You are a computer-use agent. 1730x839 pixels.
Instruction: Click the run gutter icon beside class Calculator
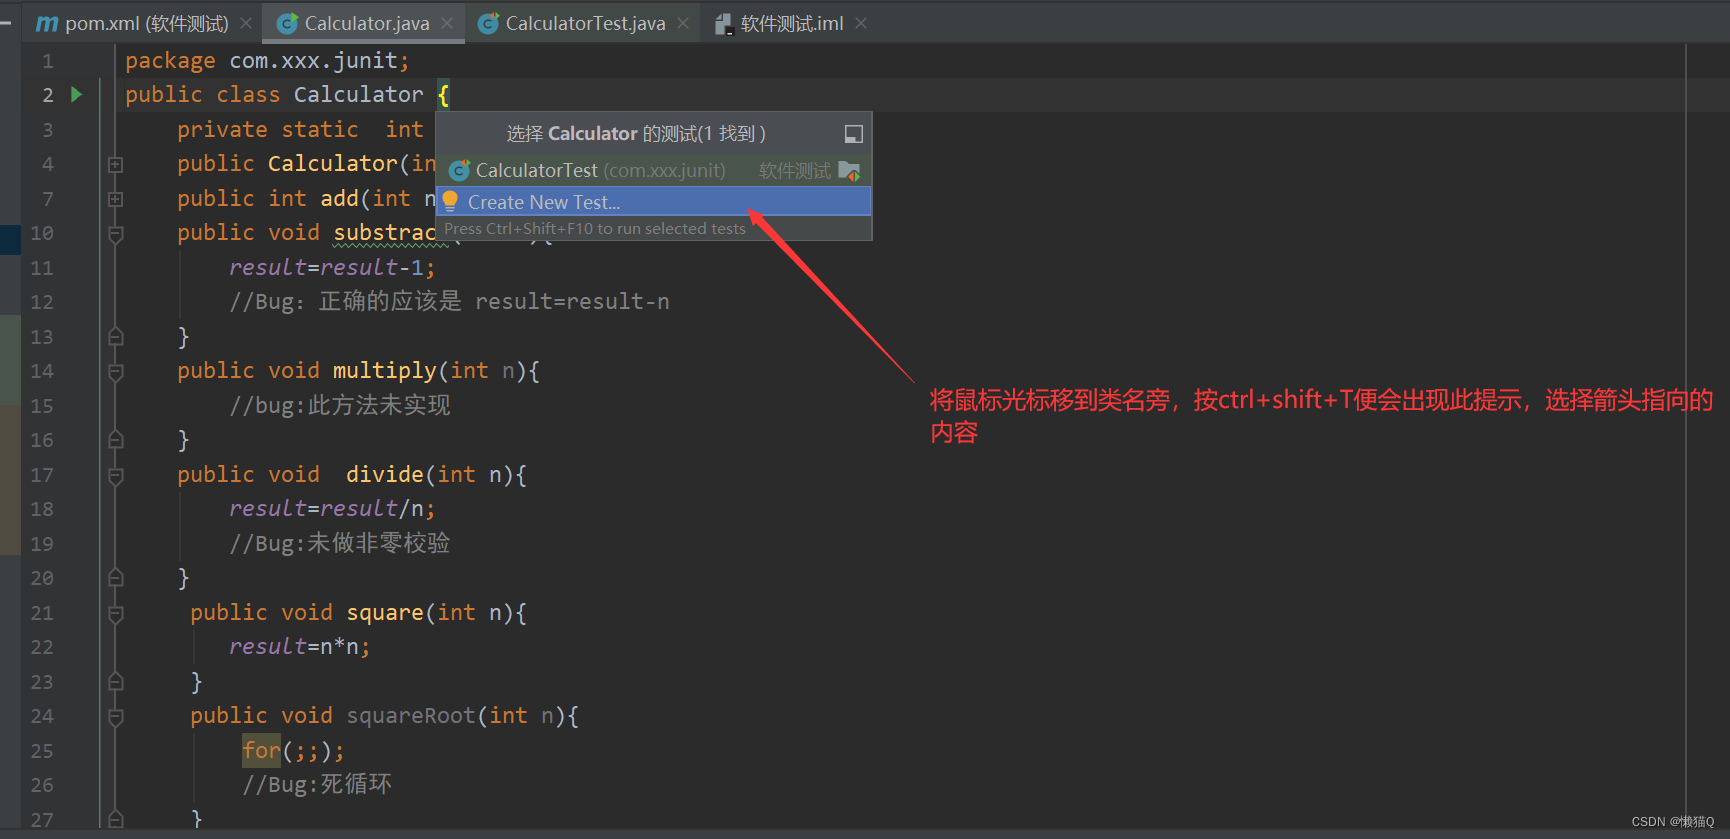77,95
